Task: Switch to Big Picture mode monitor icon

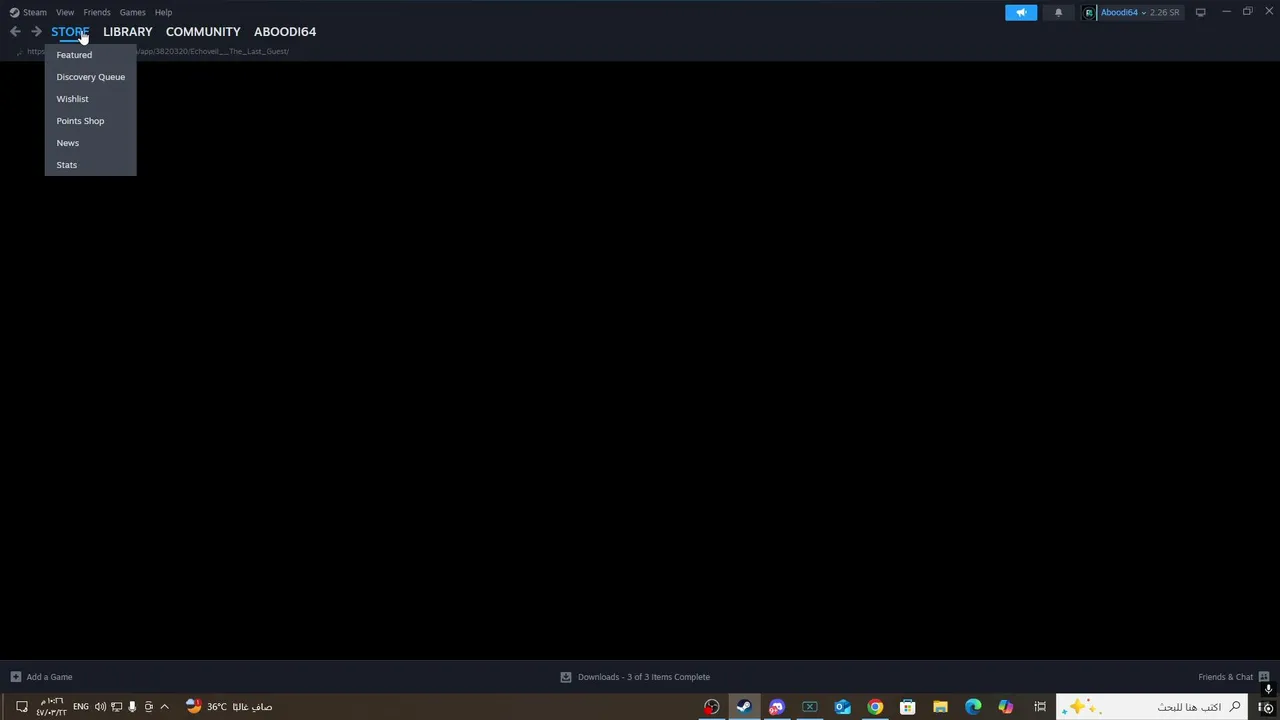Action: pos(1200,12)
